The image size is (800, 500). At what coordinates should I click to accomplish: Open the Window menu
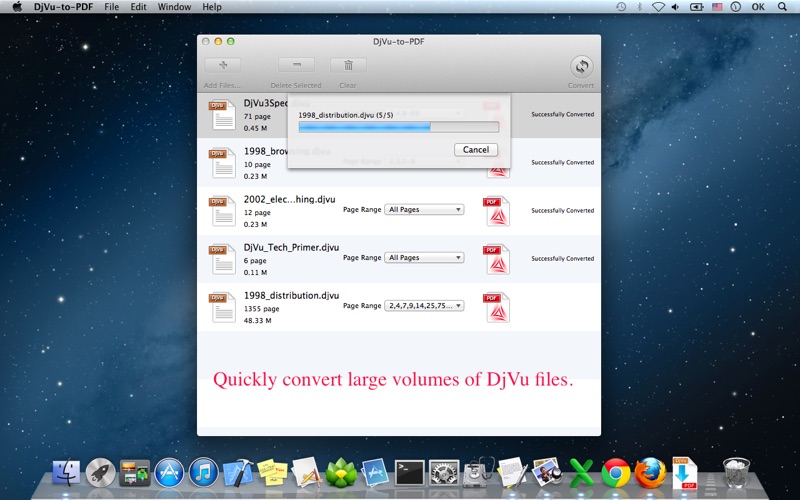pos(174,7)
